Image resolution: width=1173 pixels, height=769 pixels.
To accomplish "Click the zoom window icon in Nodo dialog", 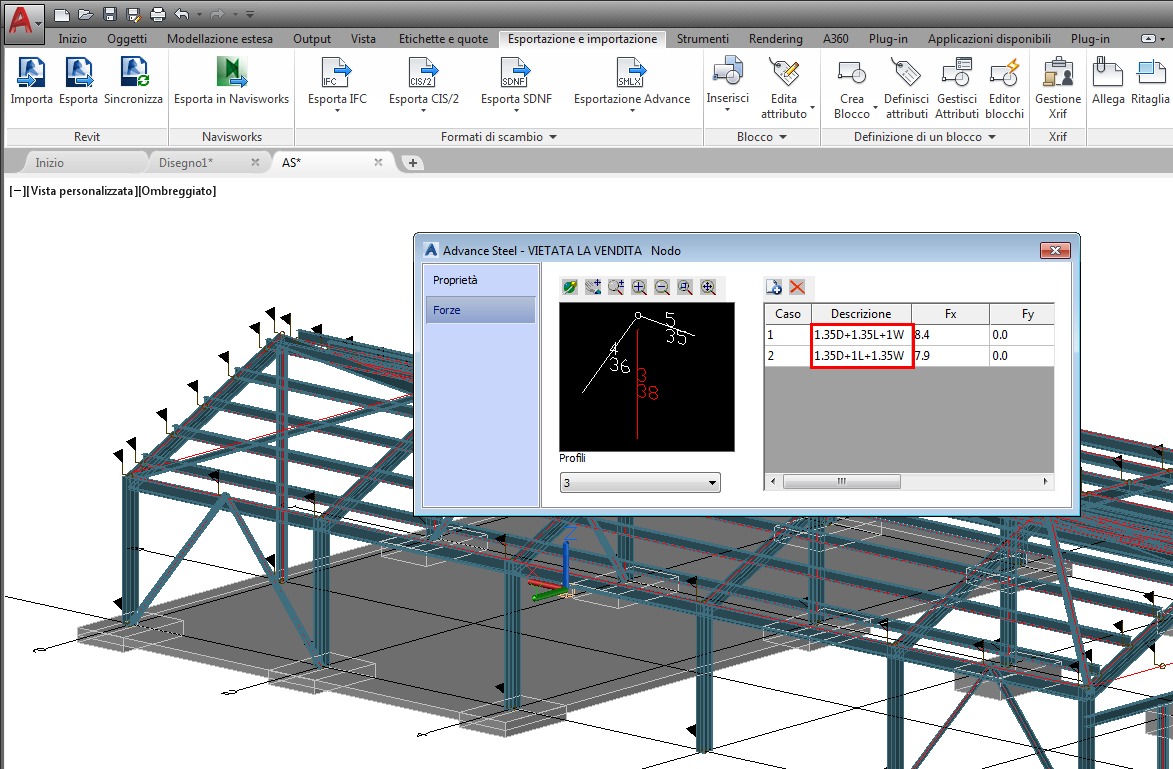I will pos(685,287).
